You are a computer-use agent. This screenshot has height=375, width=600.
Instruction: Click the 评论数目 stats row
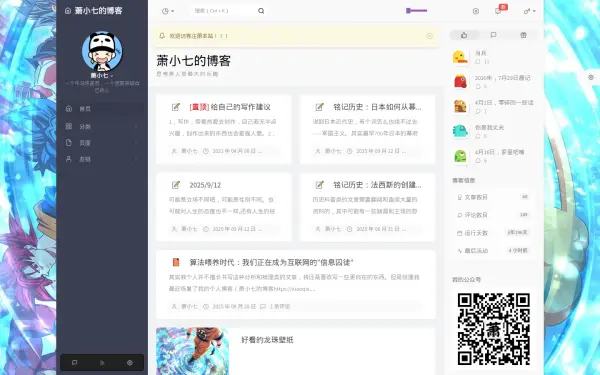(x=493, y=215)
